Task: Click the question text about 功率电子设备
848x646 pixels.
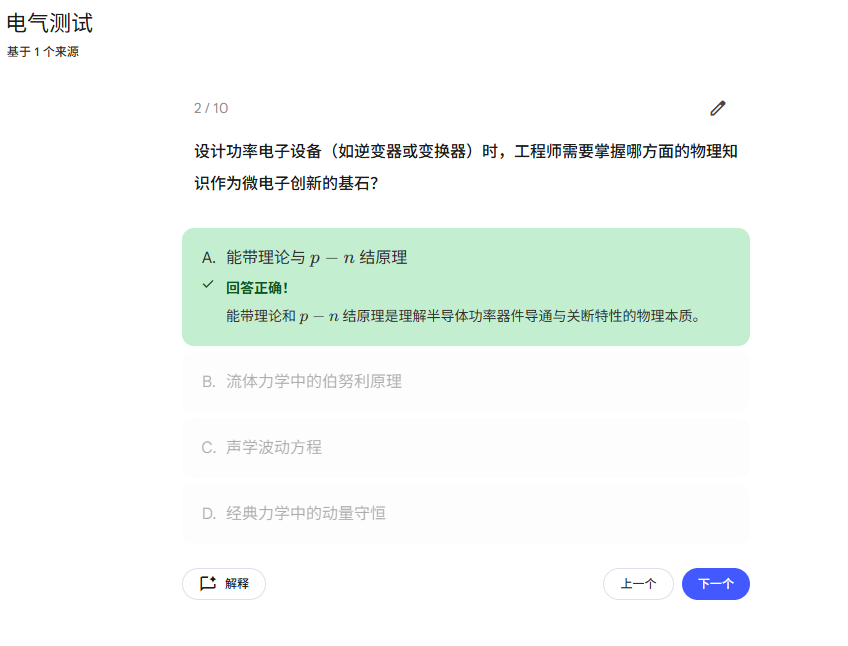Action: (x=466, y=167)
